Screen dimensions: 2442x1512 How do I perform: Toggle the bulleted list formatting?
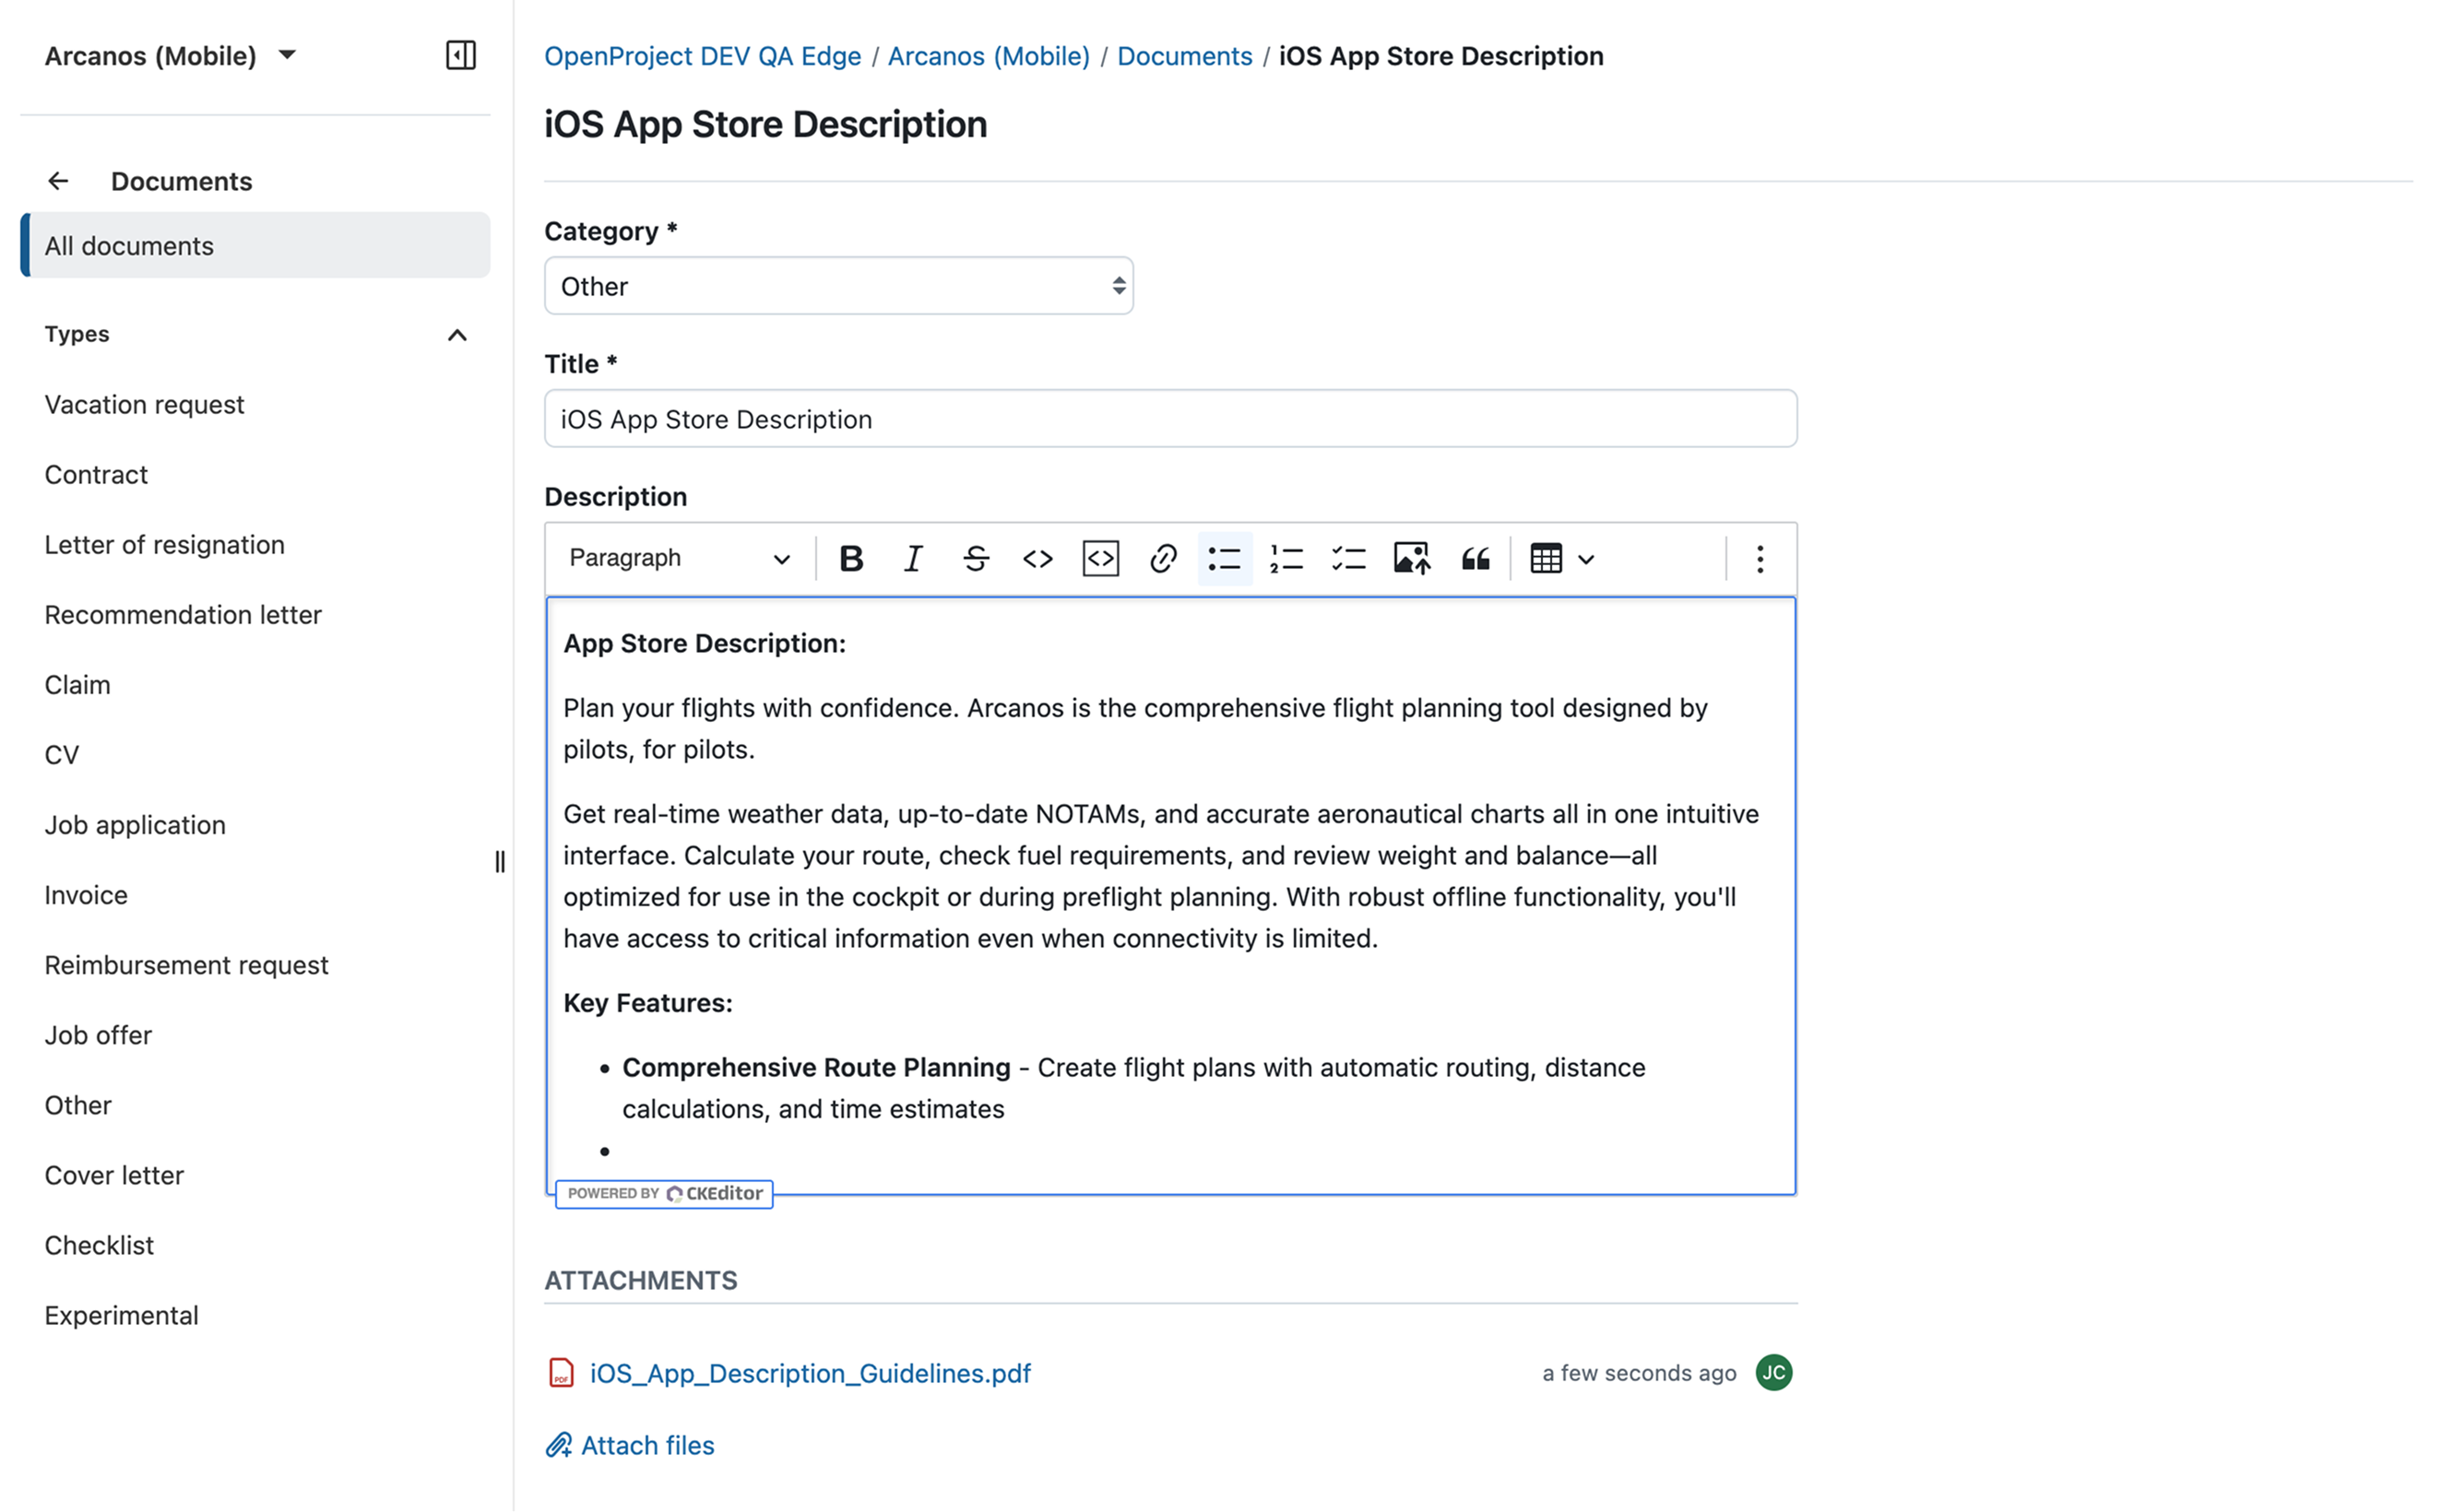pos(1224,558)
